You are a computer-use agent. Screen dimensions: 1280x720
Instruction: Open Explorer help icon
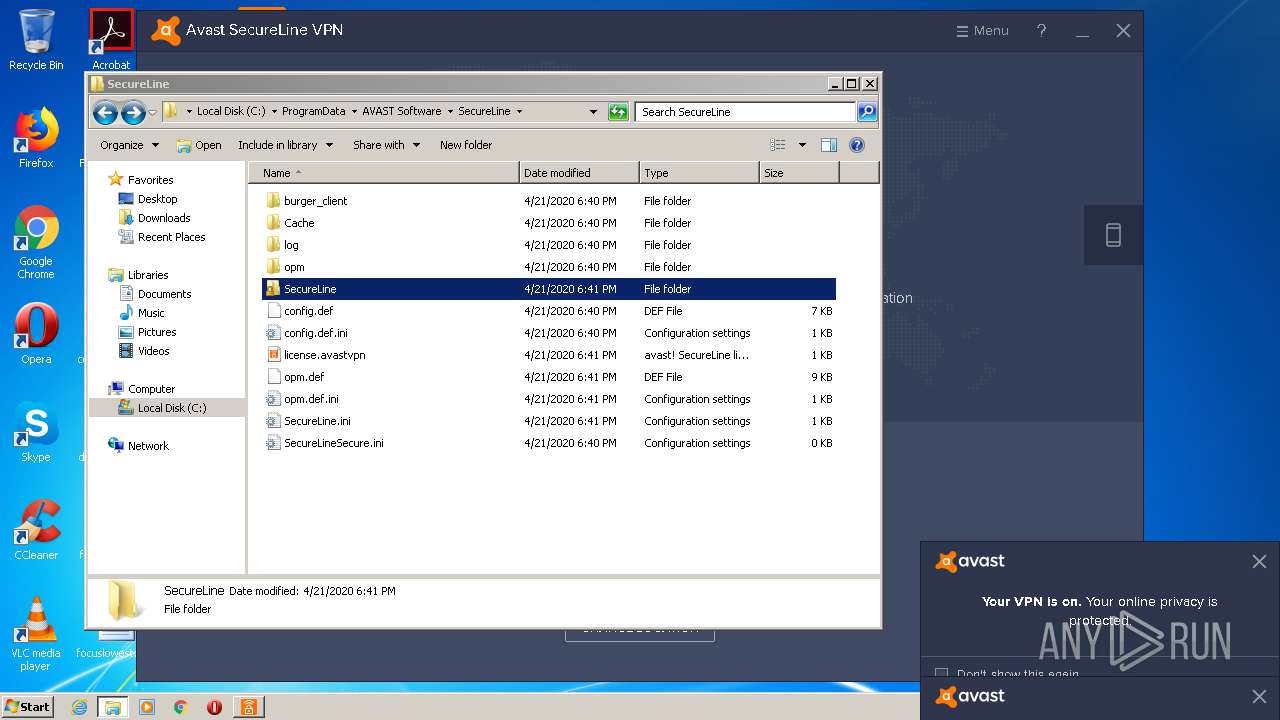tap(856, 145)
